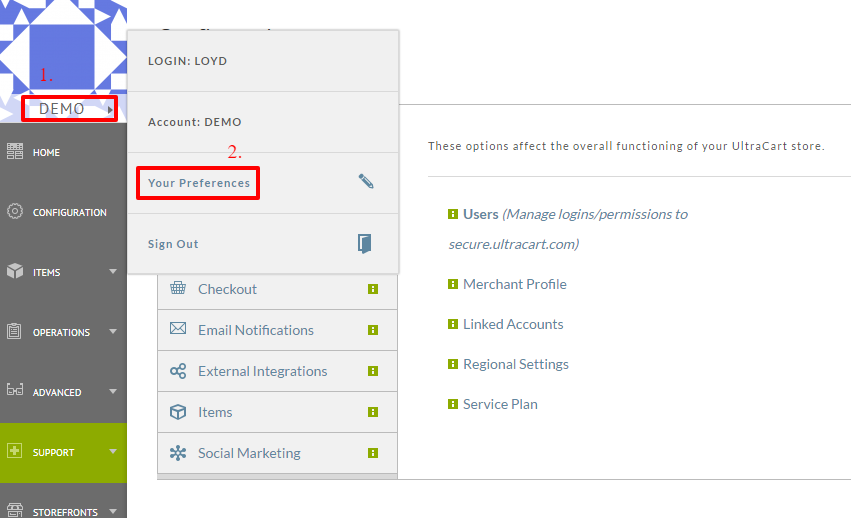Select Your Preferences in account menu
This screenshot has width=851, height=518.
(199, 183)
